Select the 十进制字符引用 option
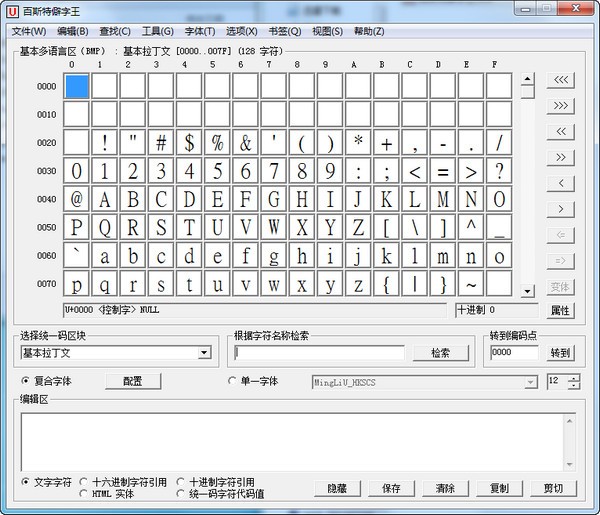Screen dimensions: 600x515 (x=180, y=482)
